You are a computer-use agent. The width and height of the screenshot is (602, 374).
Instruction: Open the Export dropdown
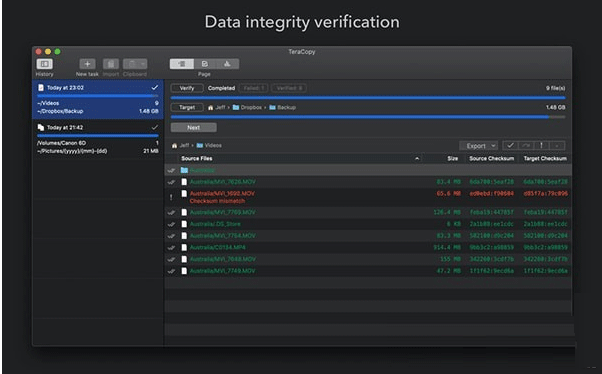(x=479, y=146)
